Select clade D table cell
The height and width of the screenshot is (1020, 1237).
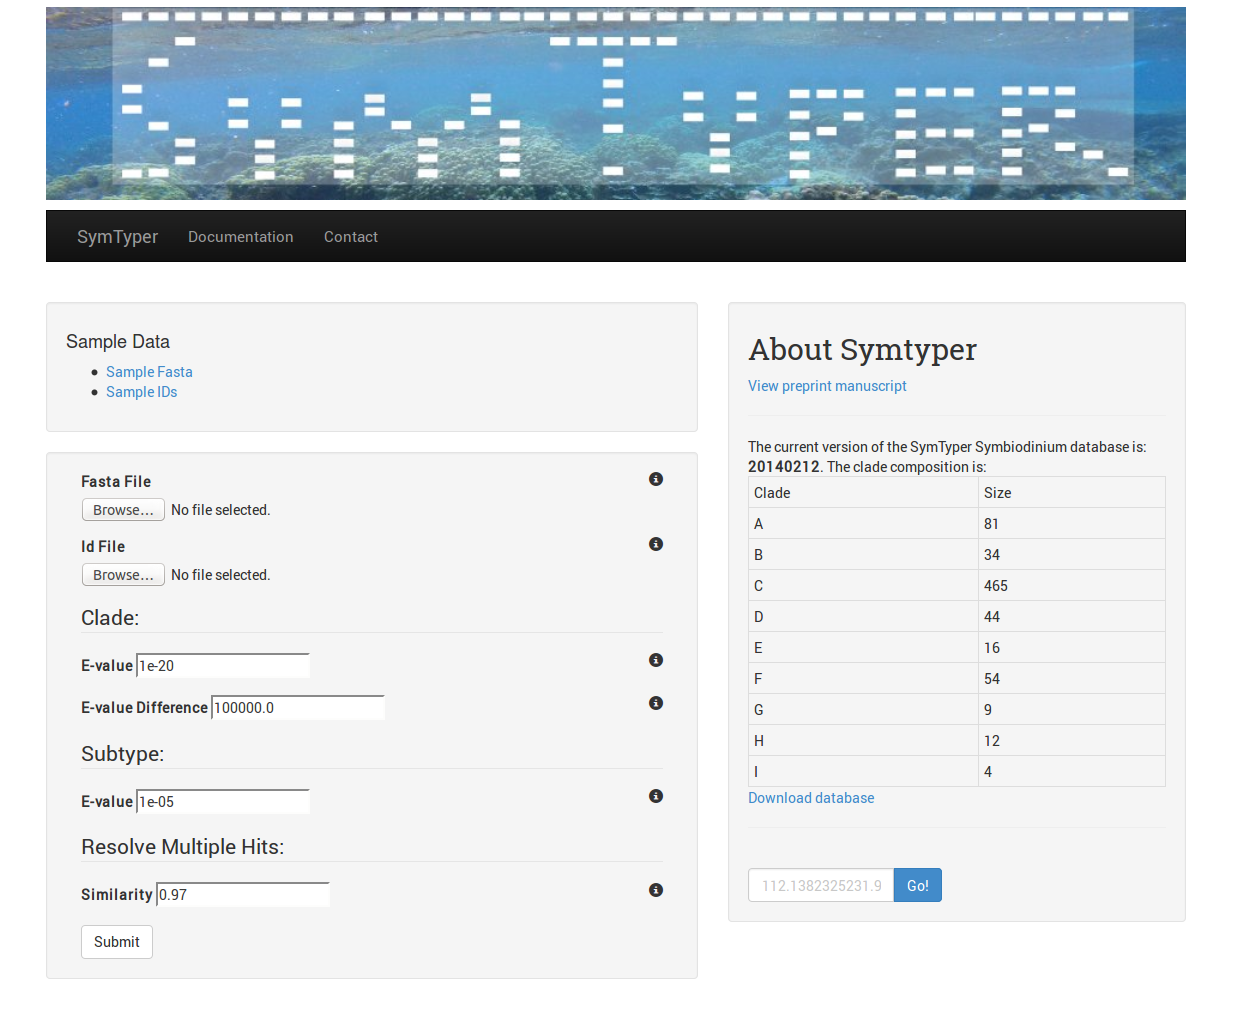pyautogui.click(x=863, y=617)
